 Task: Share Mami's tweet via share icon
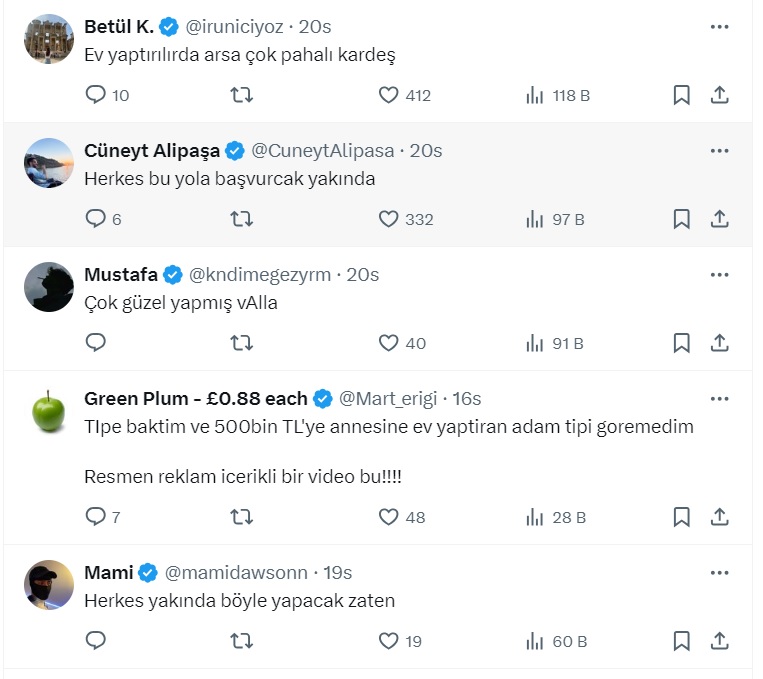click(719, 641)
